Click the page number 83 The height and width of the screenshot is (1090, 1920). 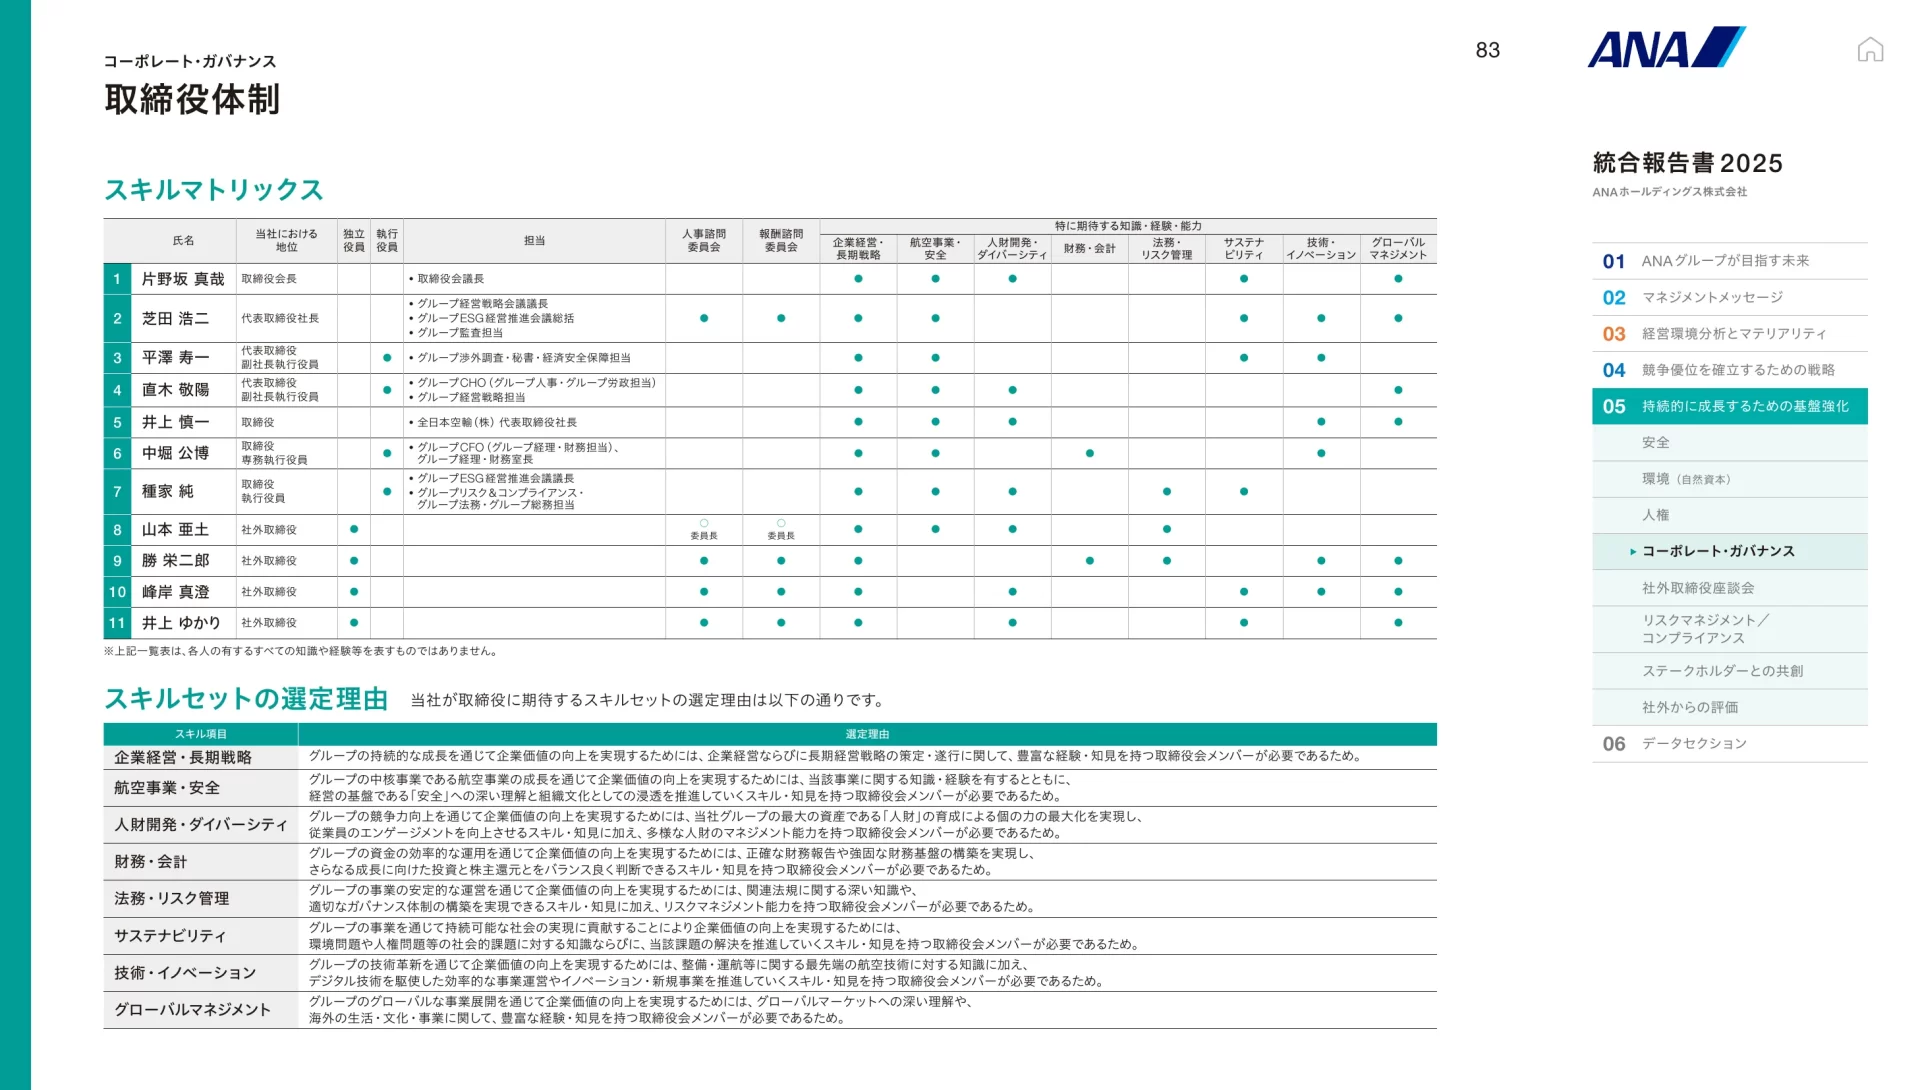click(1487, 51)
